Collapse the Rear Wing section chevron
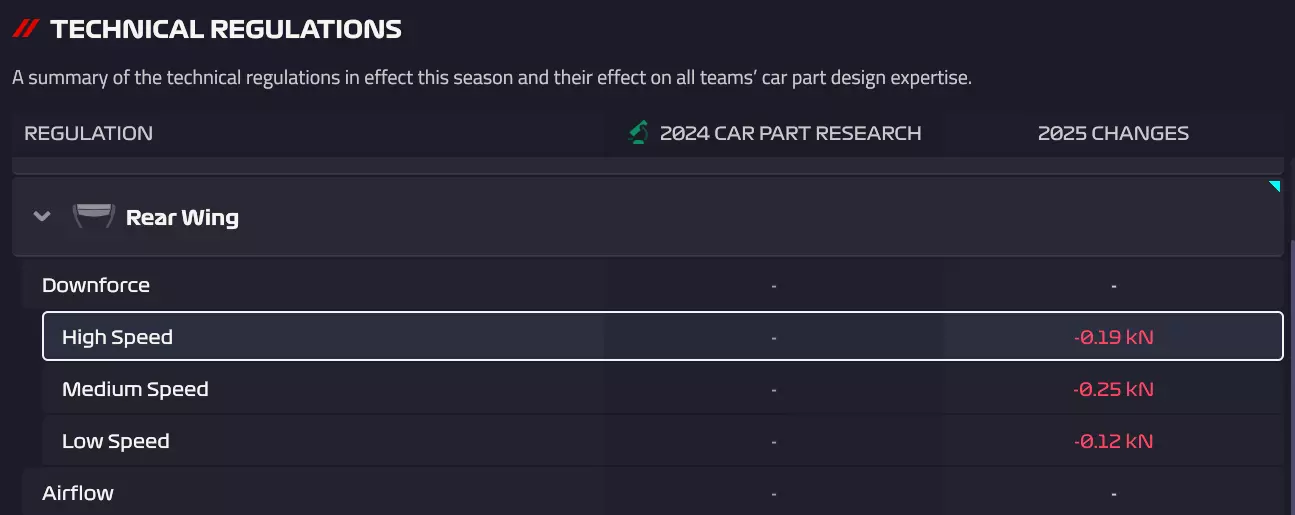The width and height of the screenshot is (1295, 515). [42, 217]
